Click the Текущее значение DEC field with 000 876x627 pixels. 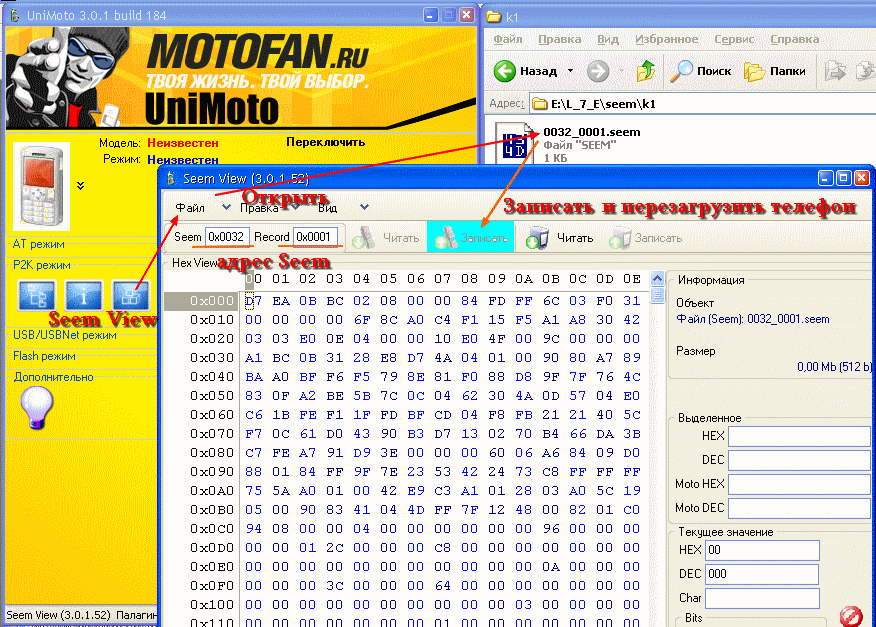pyautogui.click(x=762, y=574)
